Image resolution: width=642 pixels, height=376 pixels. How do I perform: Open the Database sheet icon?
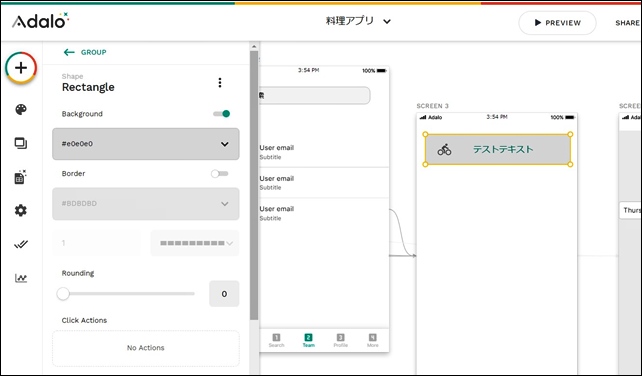tap(20, 177)
